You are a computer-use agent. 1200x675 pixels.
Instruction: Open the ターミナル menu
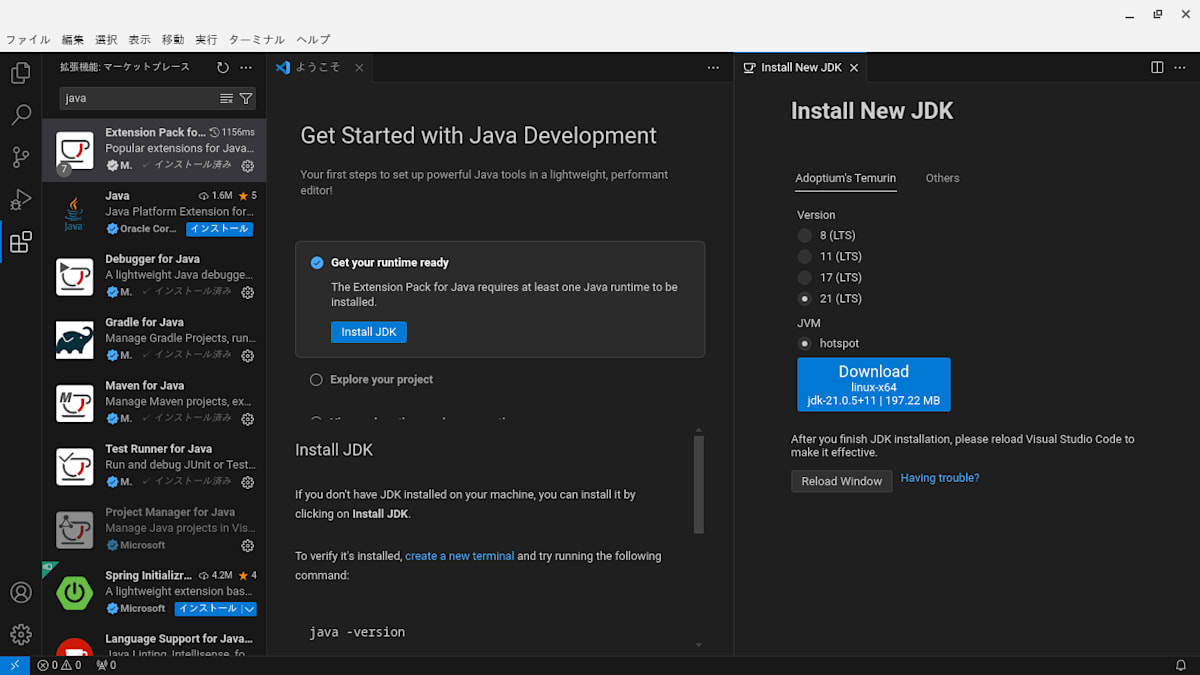(x=257, y=40)
